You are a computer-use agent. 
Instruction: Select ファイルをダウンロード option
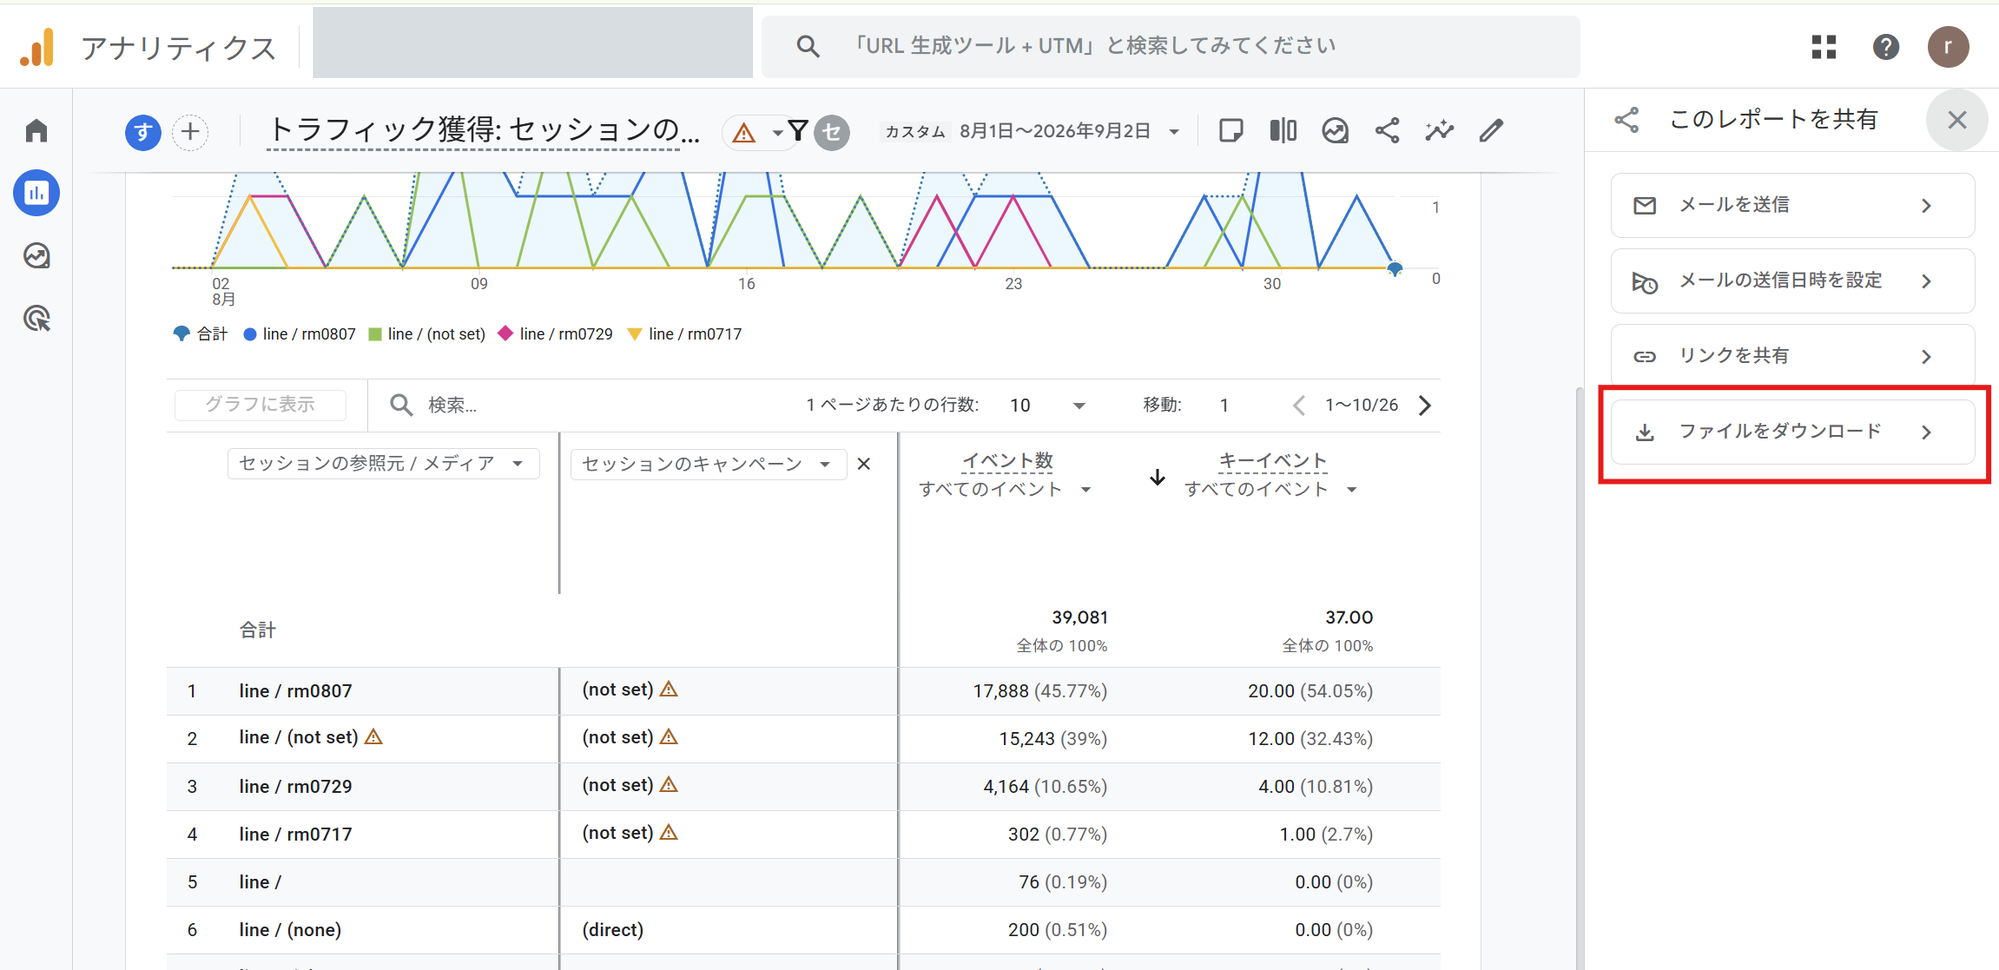[1792, 432]
